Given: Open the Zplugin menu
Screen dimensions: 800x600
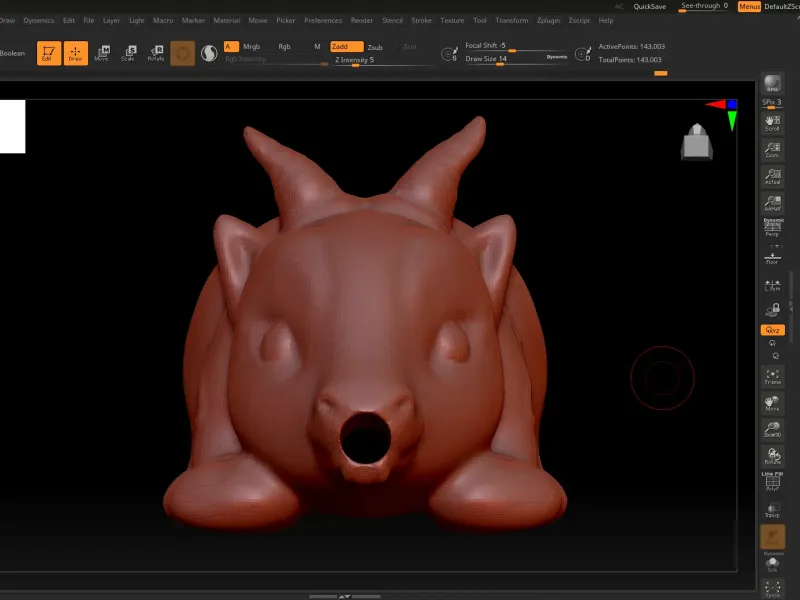Looking at the screenshot, I should click(x=548, y=20).
